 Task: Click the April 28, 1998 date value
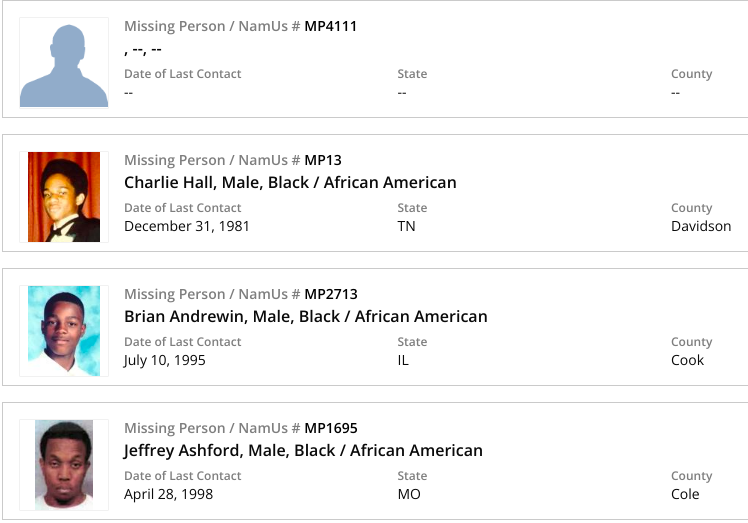(168, 494)
